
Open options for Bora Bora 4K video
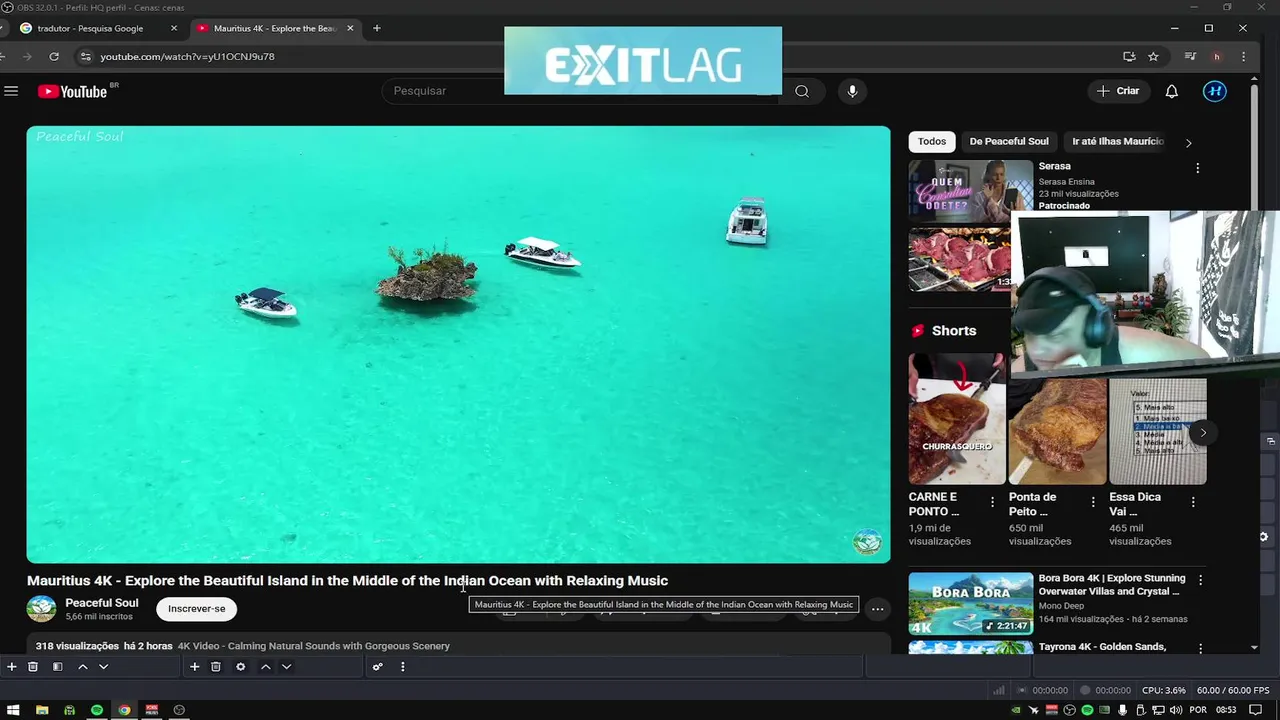point(1201,580)
